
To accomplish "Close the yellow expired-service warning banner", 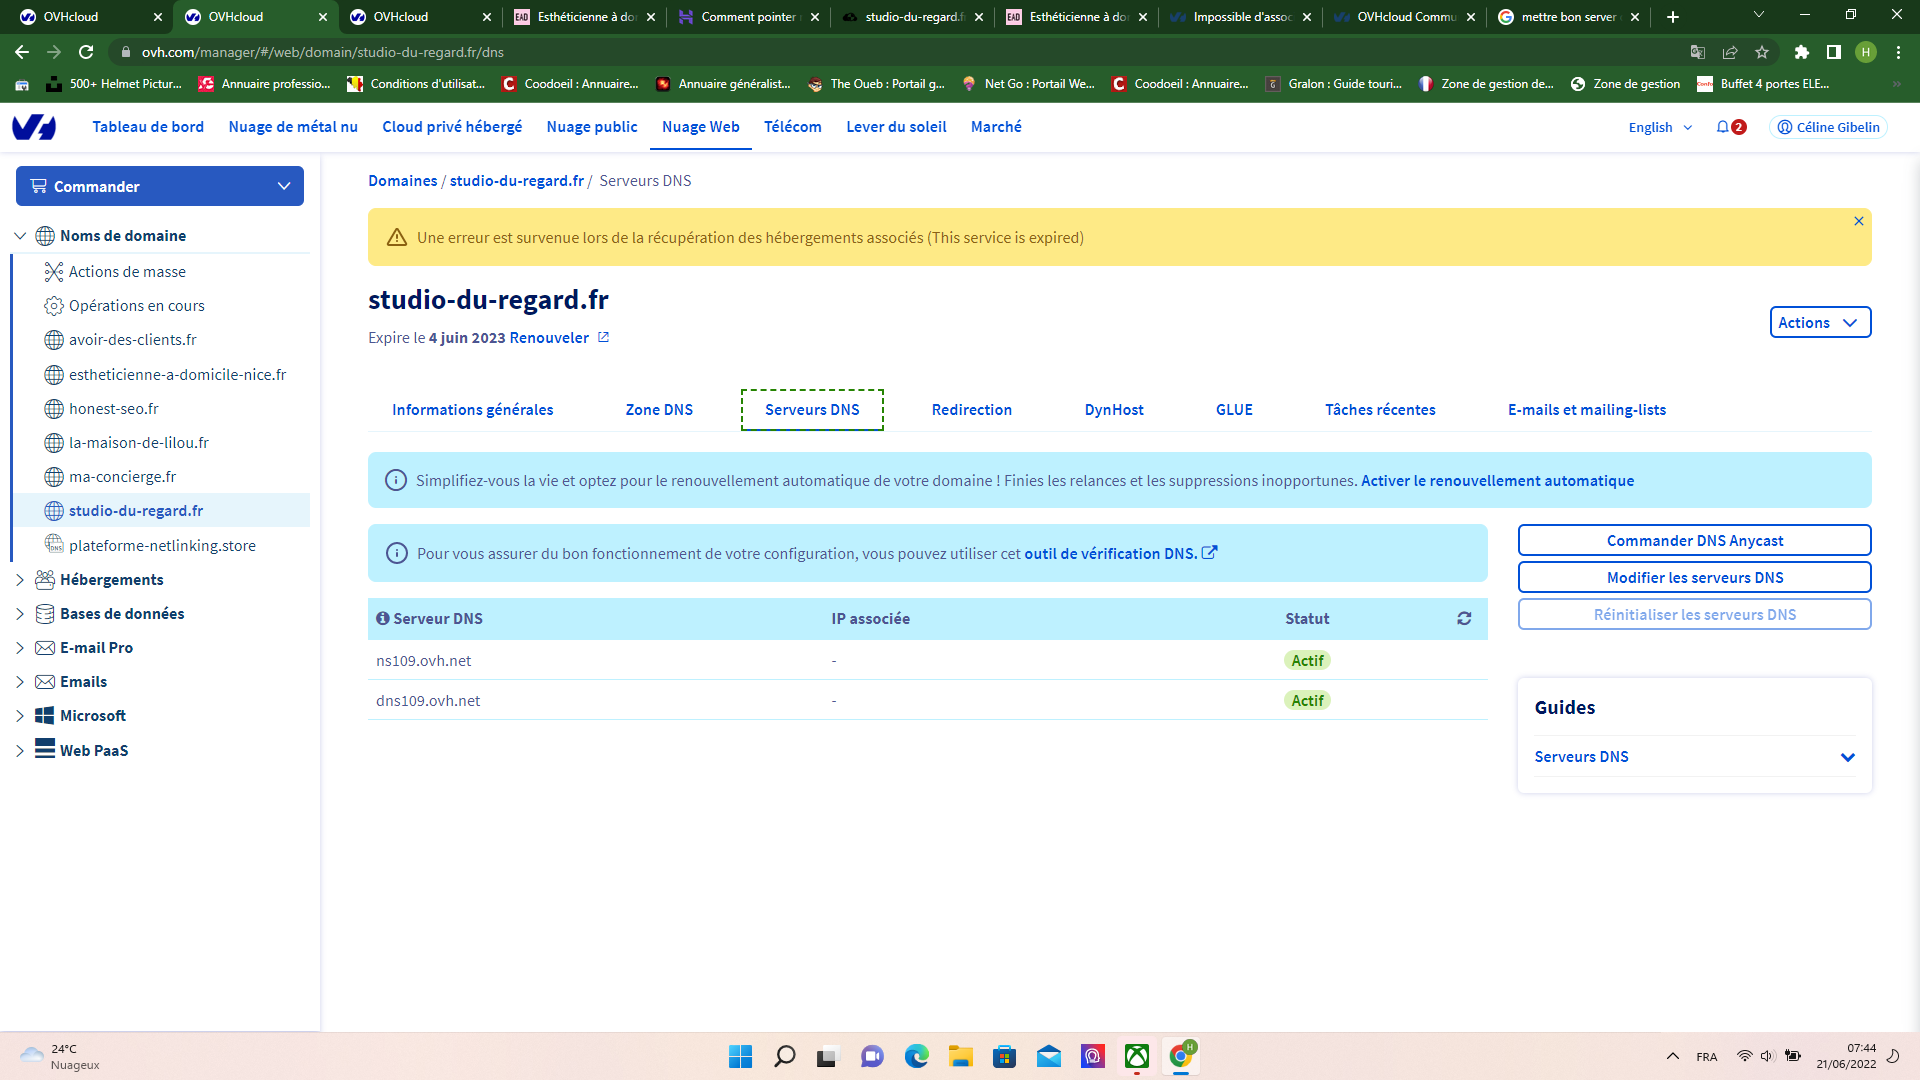I will pos(1859,221).
